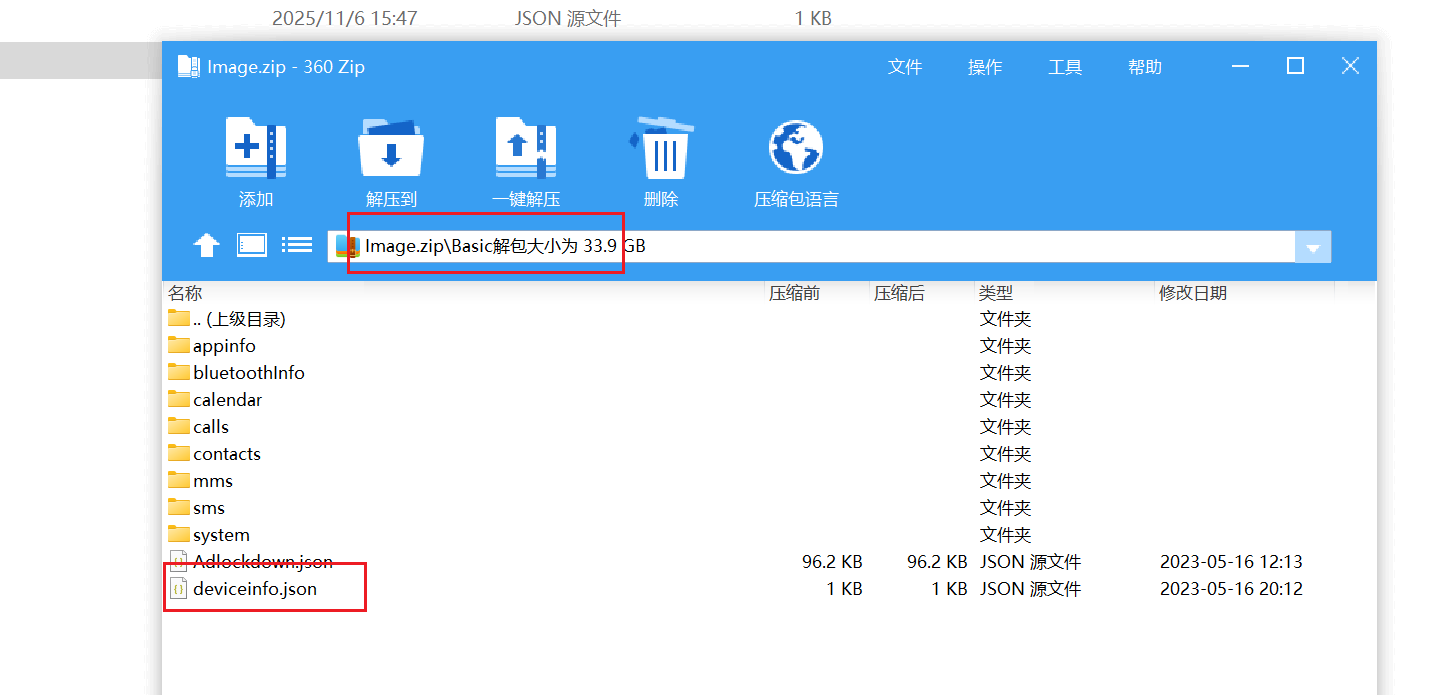Image resolution: width=1440 pixels, height=695 pixels.
Task: Sort by 修改日期 (Modified date) column header
Action: 1193,293
